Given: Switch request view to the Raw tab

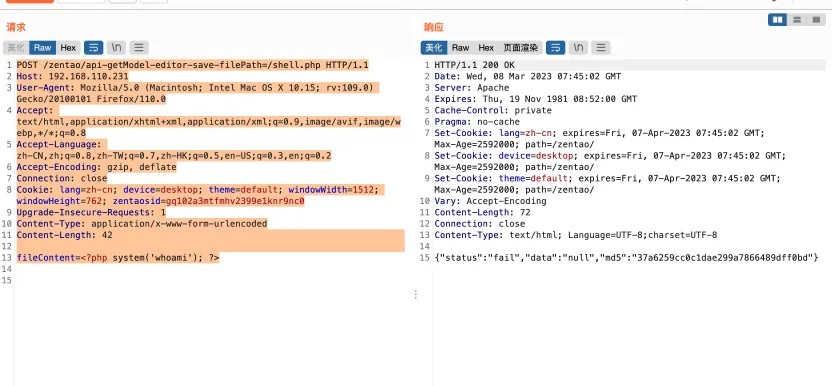Looking at the screenshot, I should click(x=42, y=48).
